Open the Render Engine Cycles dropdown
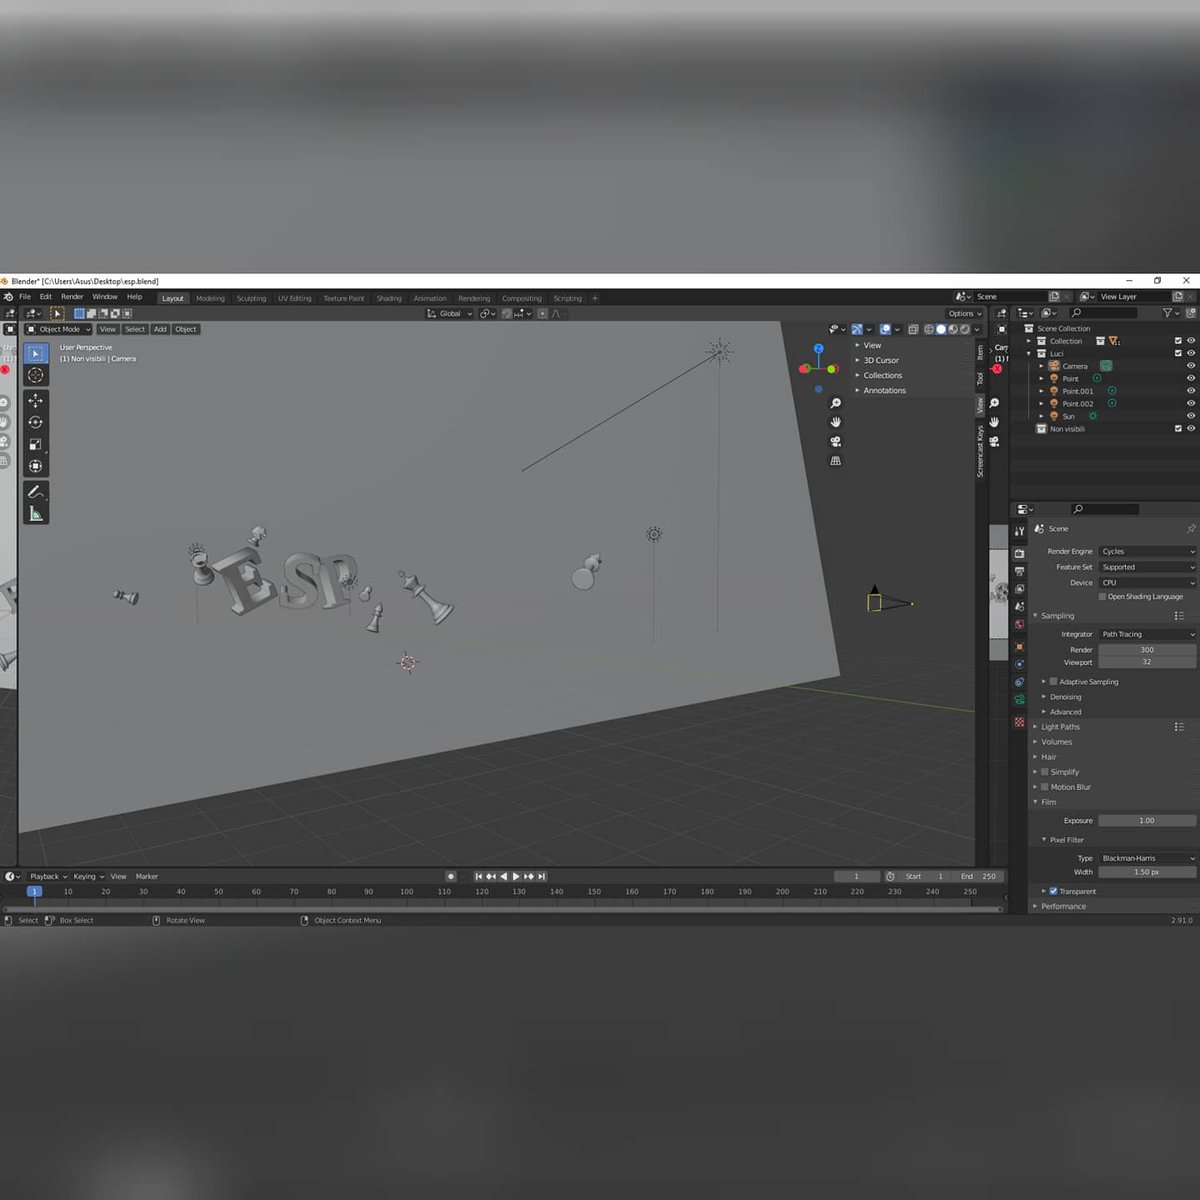This screenshot has height=1200, width=1200. click(x=1147, y=551)
